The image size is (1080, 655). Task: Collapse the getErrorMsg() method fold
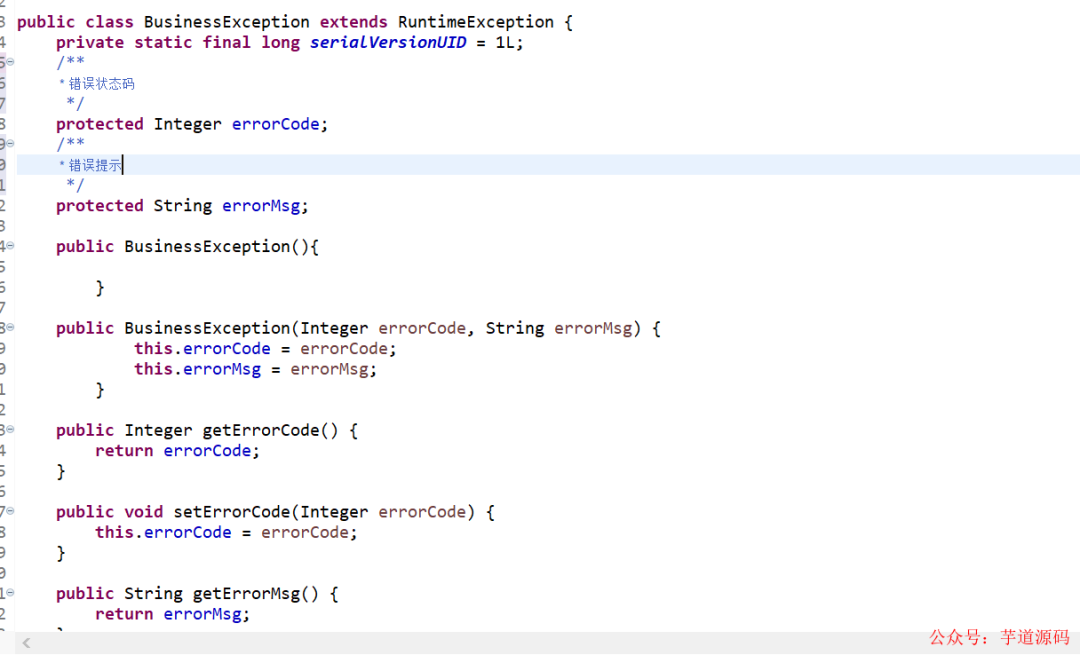coord(10,592)
